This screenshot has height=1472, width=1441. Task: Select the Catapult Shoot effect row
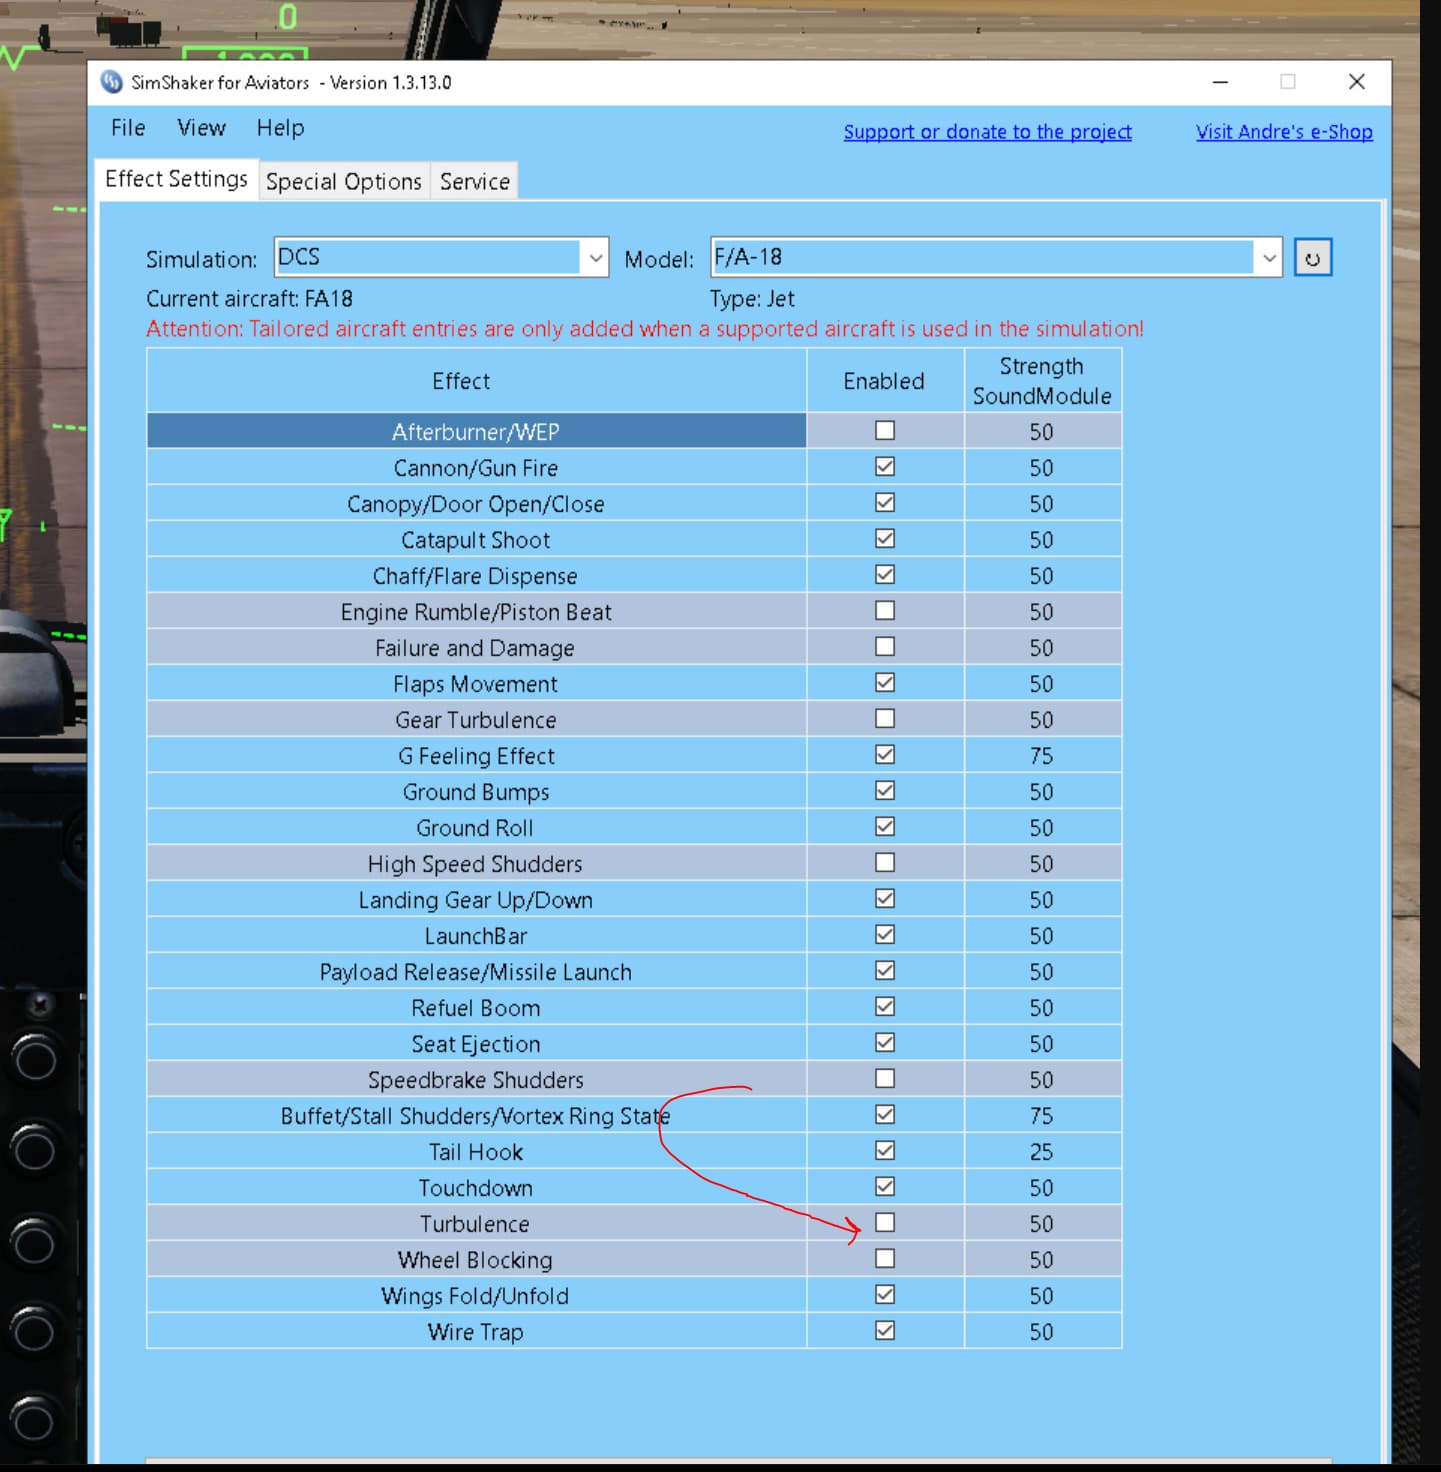[475, 540]
